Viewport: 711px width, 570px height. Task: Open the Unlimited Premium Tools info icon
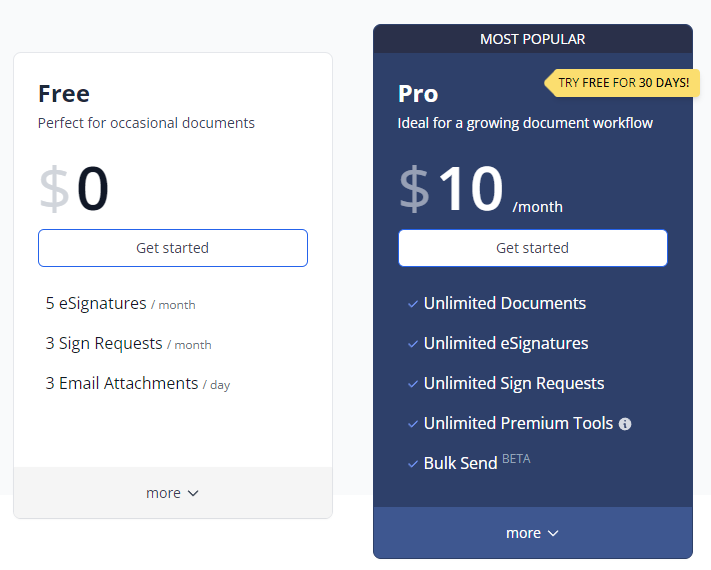pos(625,424)
